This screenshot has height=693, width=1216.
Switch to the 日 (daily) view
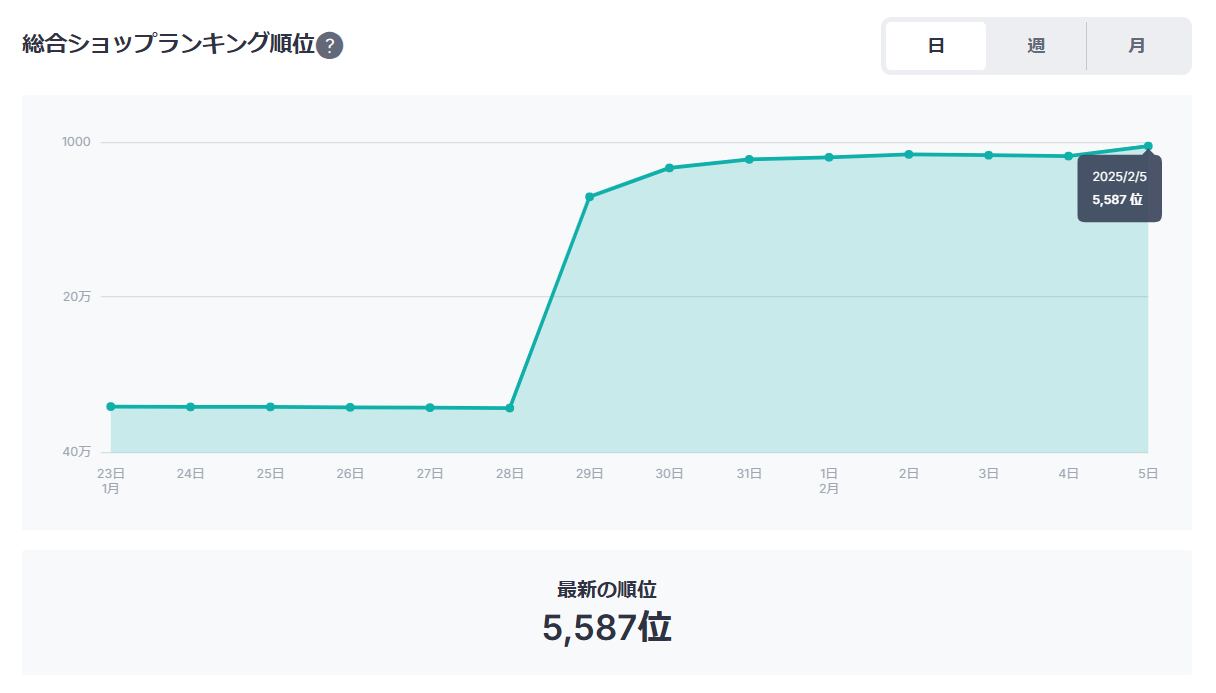(x=936, y=46)
